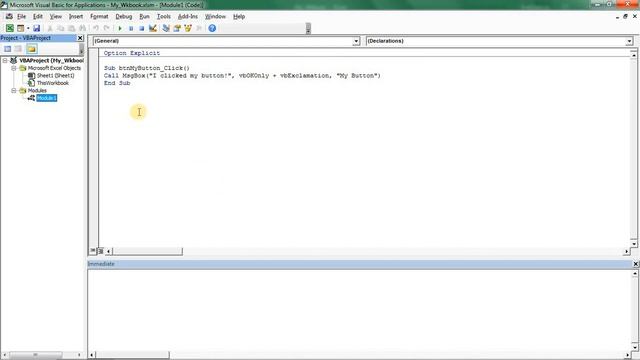
Task: Run the macro with the green play icon
Action: pyautogui.click(x=120, y=28)
